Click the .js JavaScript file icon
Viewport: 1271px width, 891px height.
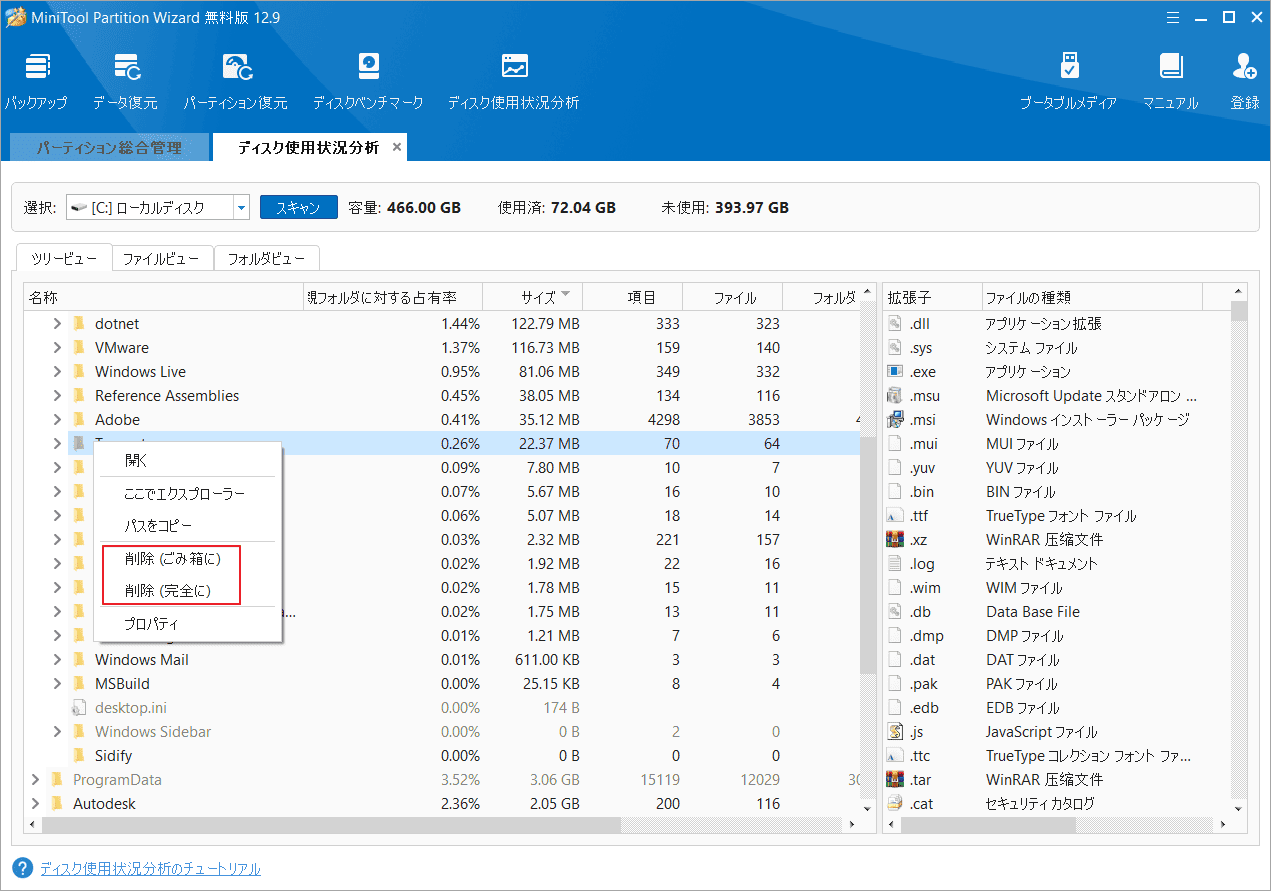(895, 732)
